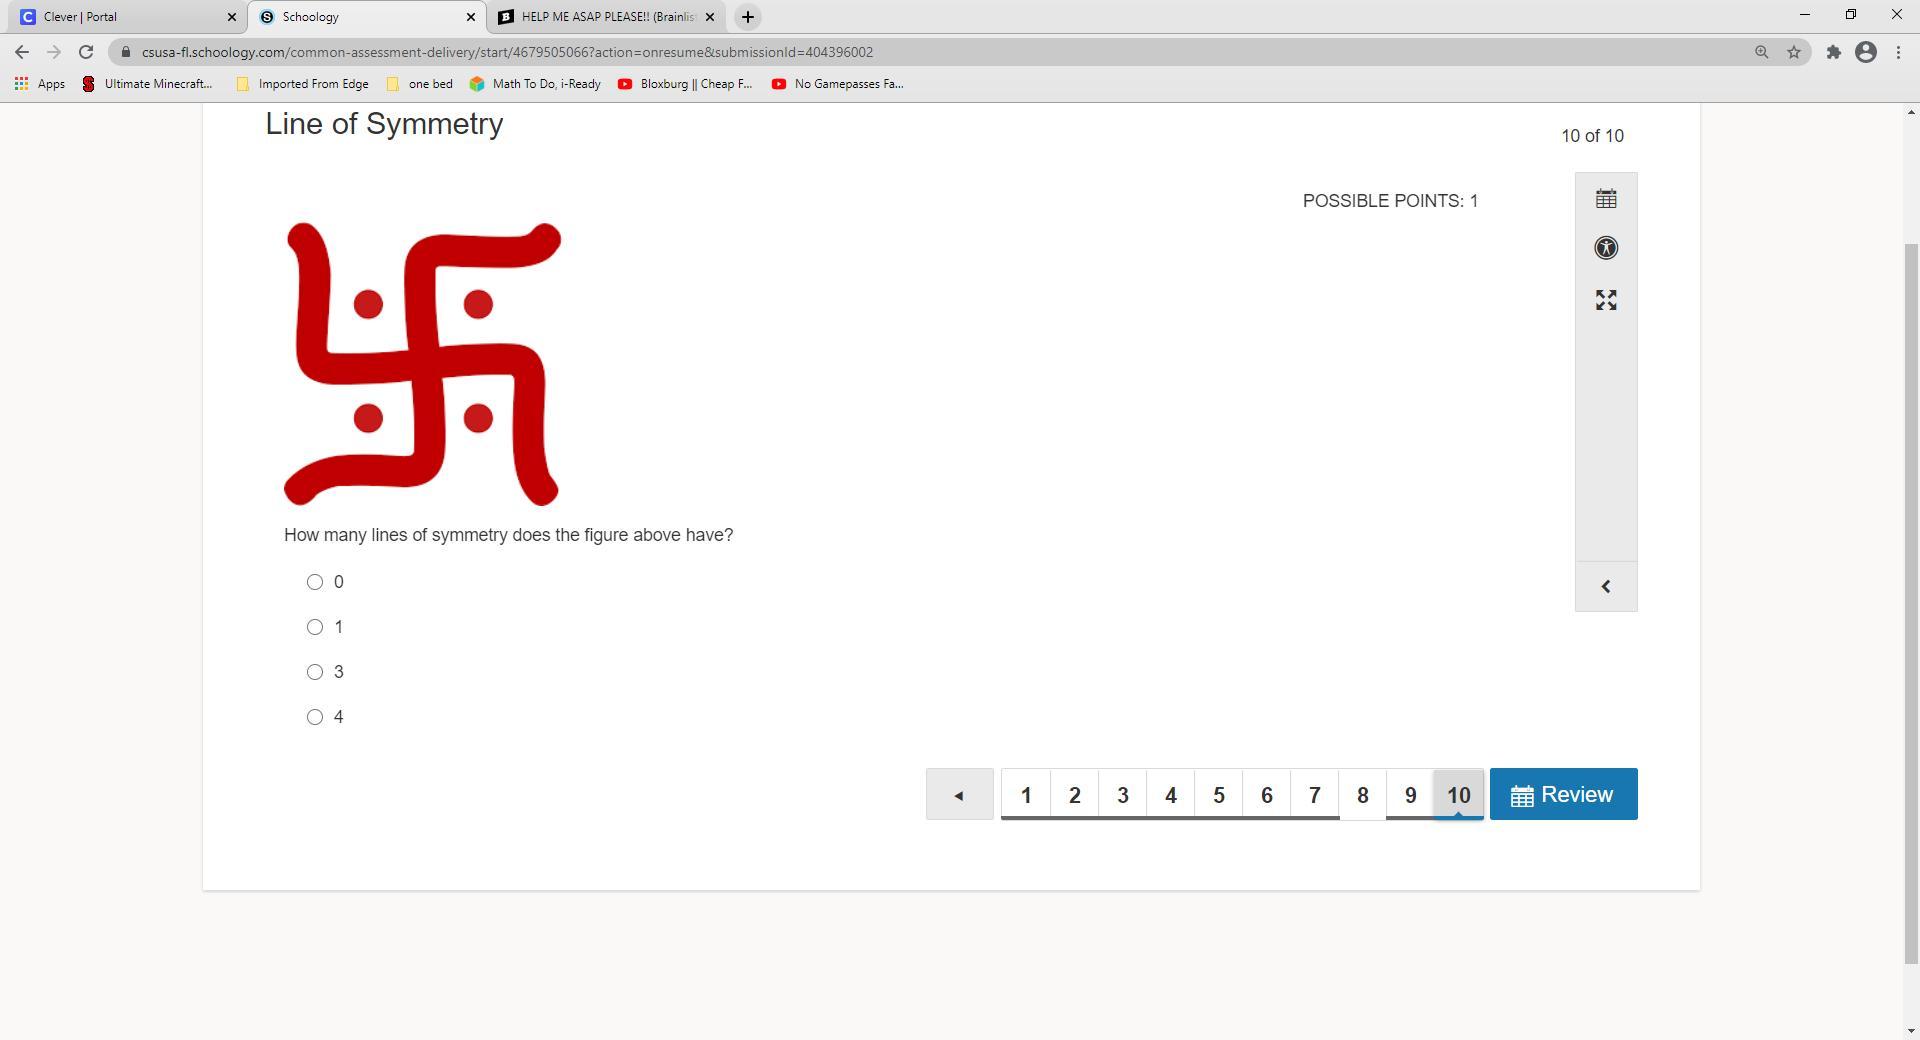Jump to question 6
The height and width of the screenshot is (1040, 1920).
pos(1267,795)
